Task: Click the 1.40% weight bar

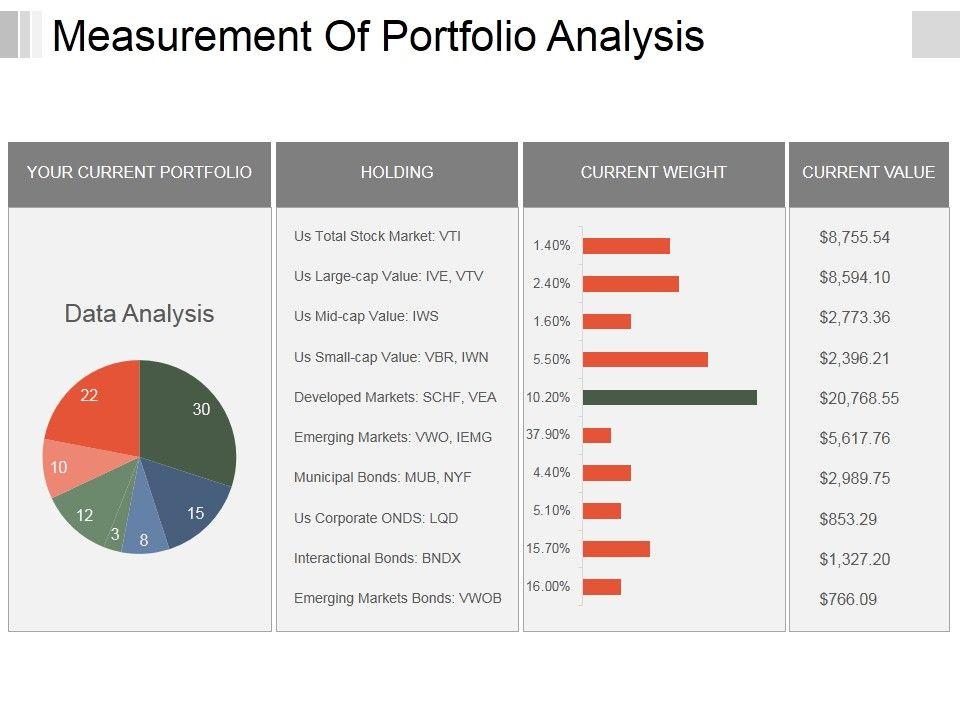Action: pyautogui.click(x=626, y=246)
